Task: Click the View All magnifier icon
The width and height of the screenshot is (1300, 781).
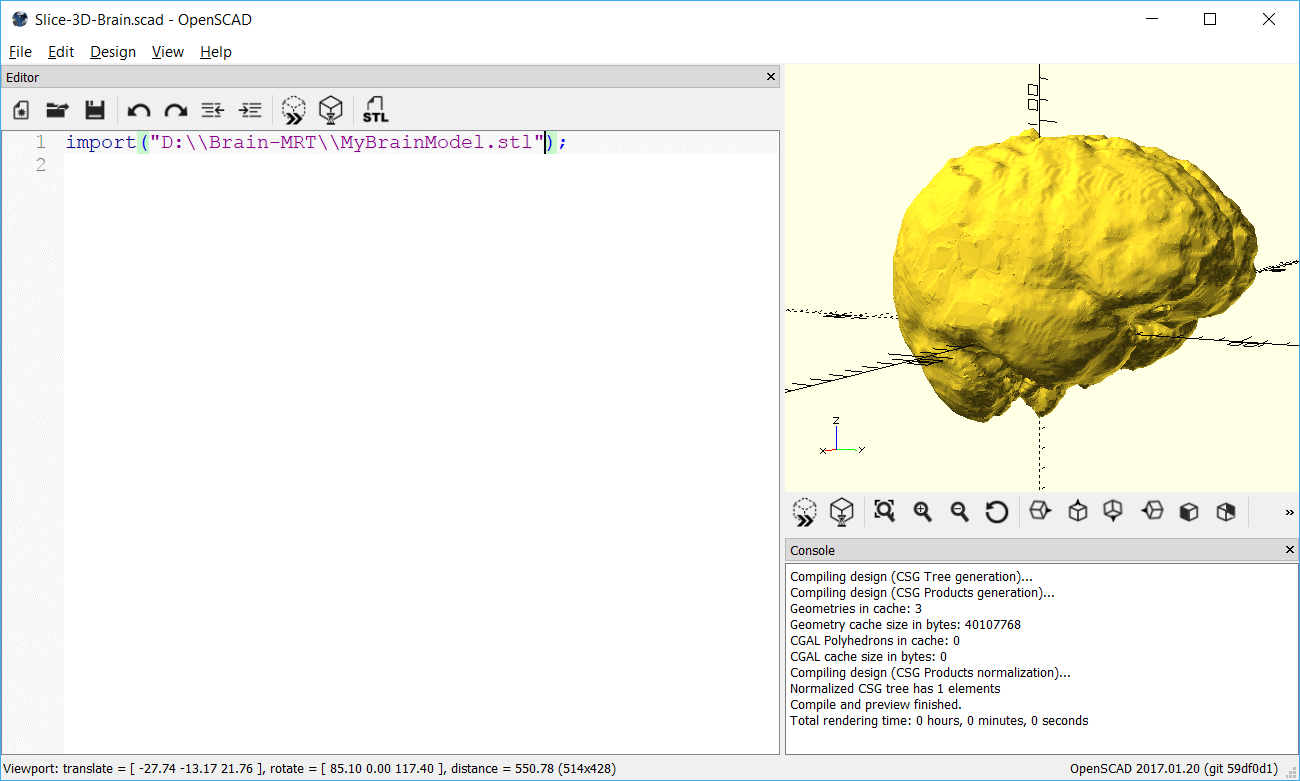Action: pos(884,511)
